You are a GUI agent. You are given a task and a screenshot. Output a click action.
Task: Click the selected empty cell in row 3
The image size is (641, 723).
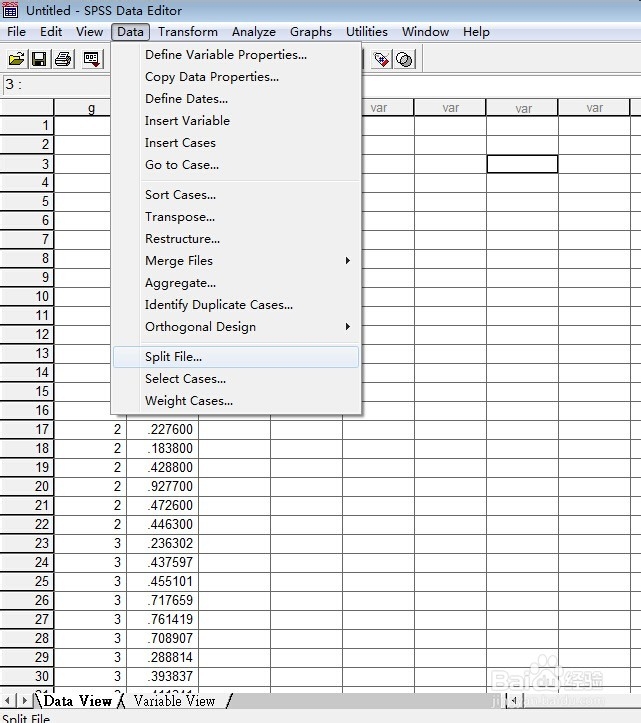click(x=522, y=164)
